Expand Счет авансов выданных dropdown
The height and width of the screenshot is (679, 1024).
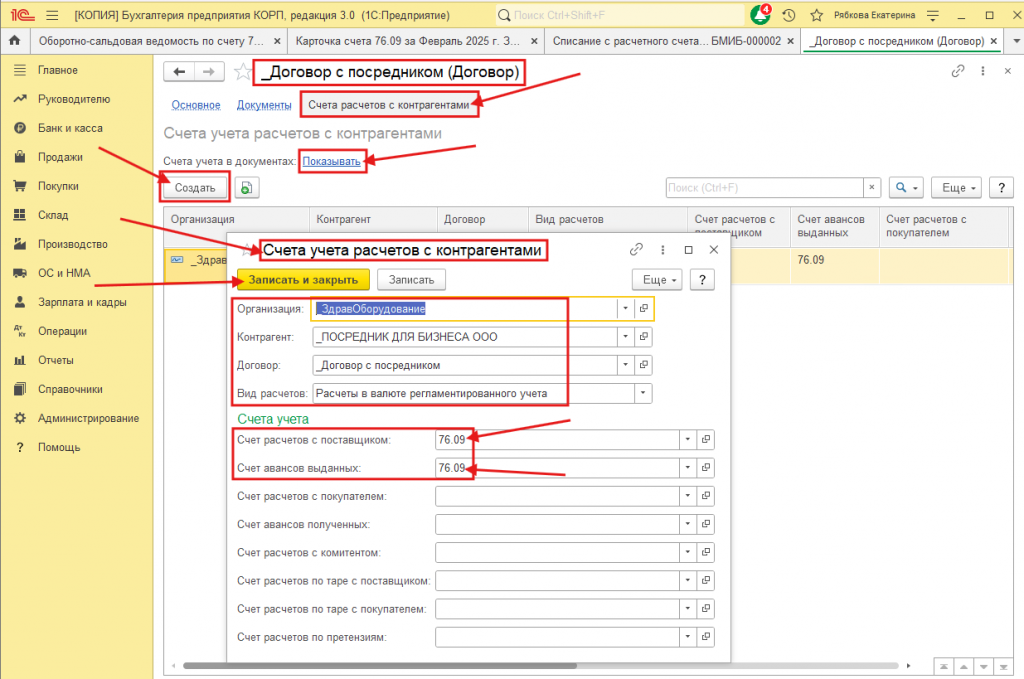(x=688, y=467)
